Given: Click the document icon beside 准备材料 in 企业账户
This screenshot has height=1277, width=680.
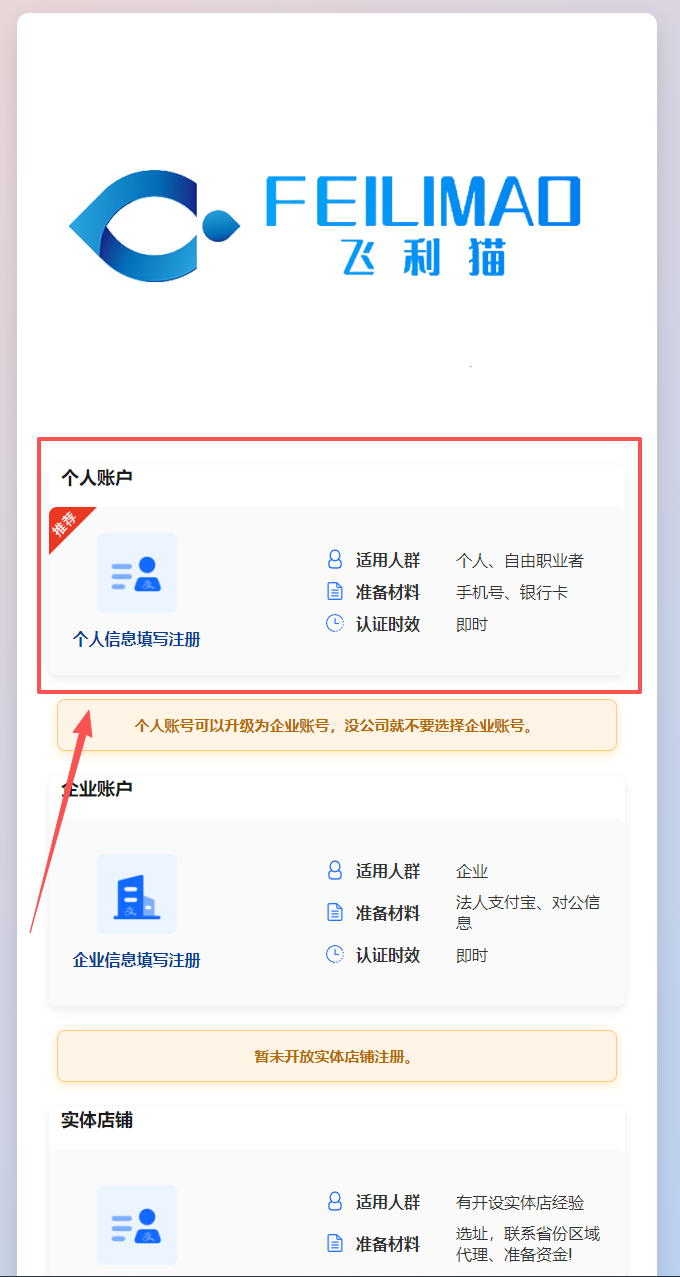Looking at the screenshot, I should tap(335, 913).
